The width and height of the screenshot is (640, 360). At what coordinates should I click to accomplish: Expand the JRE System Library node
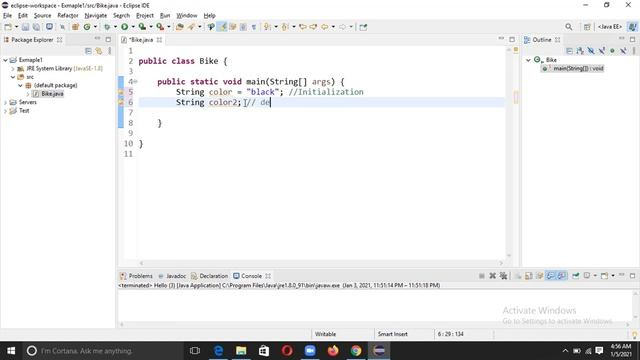13,69
